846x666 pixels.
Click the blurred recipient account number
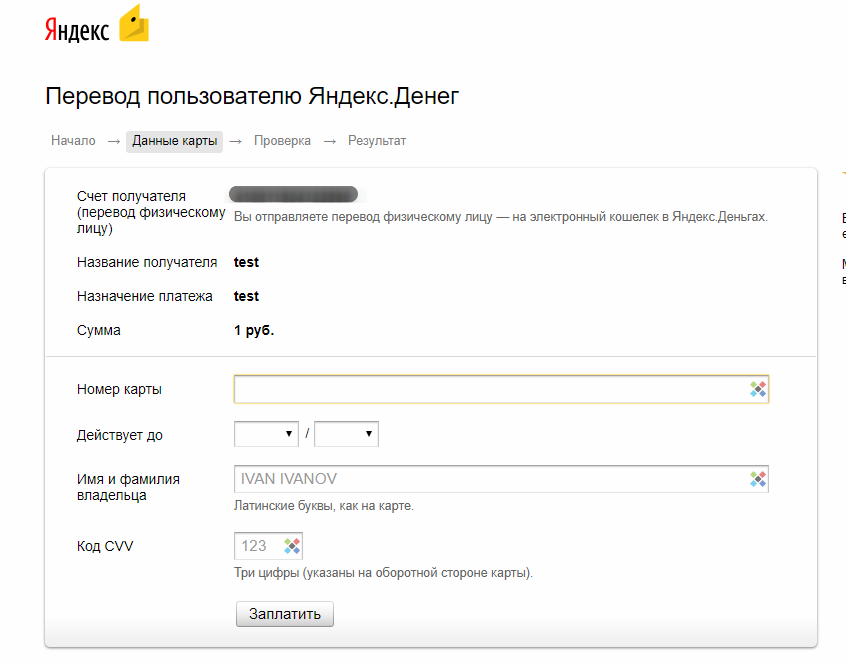point(294,194)
